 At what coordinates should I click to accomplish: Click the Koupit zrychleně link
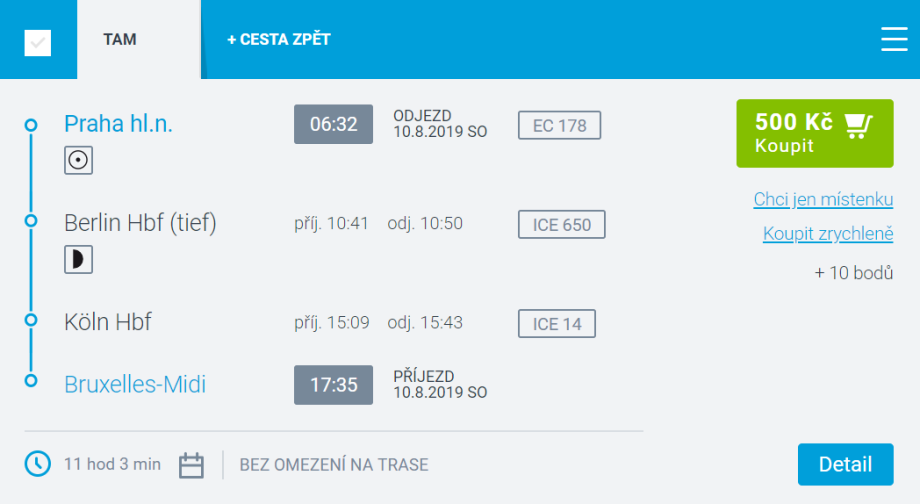click(x=828, y=234)
